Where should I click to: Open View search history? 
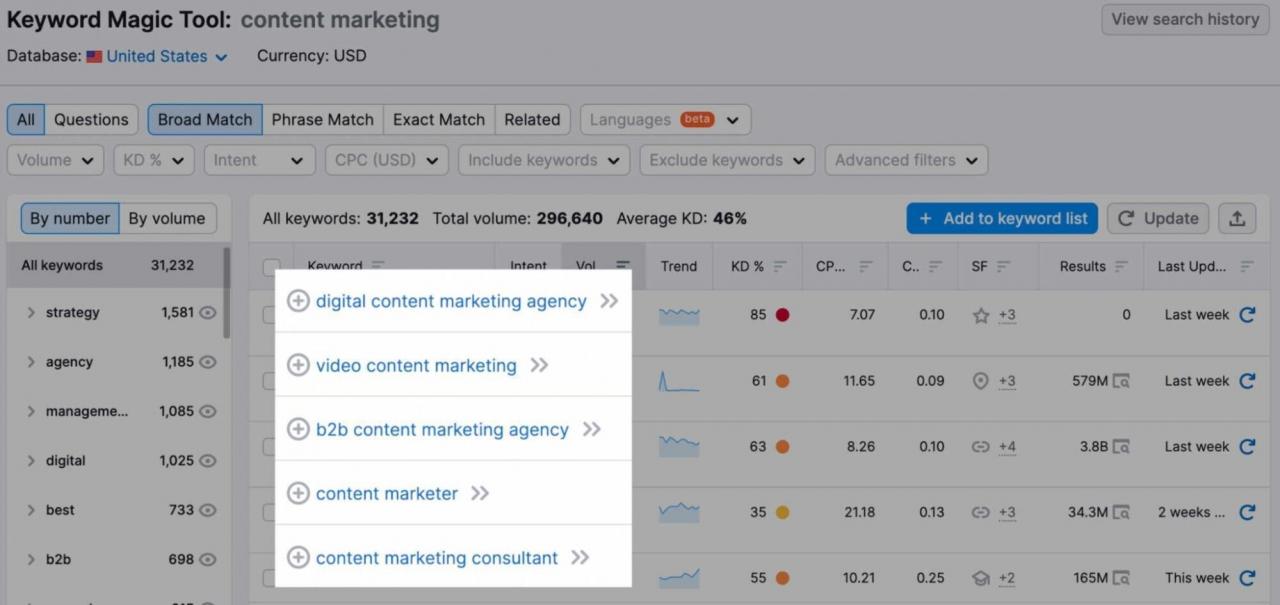[1185, 20]
